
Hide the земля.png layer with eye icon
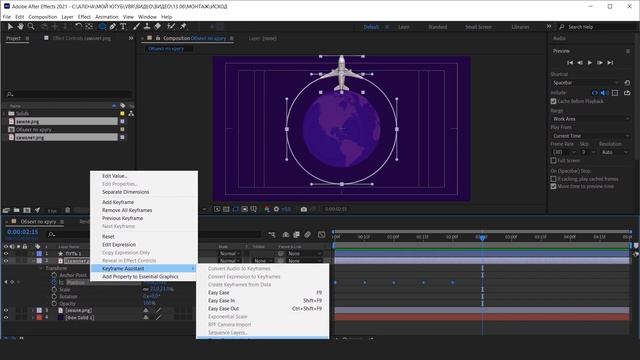[x=6, y=310]
